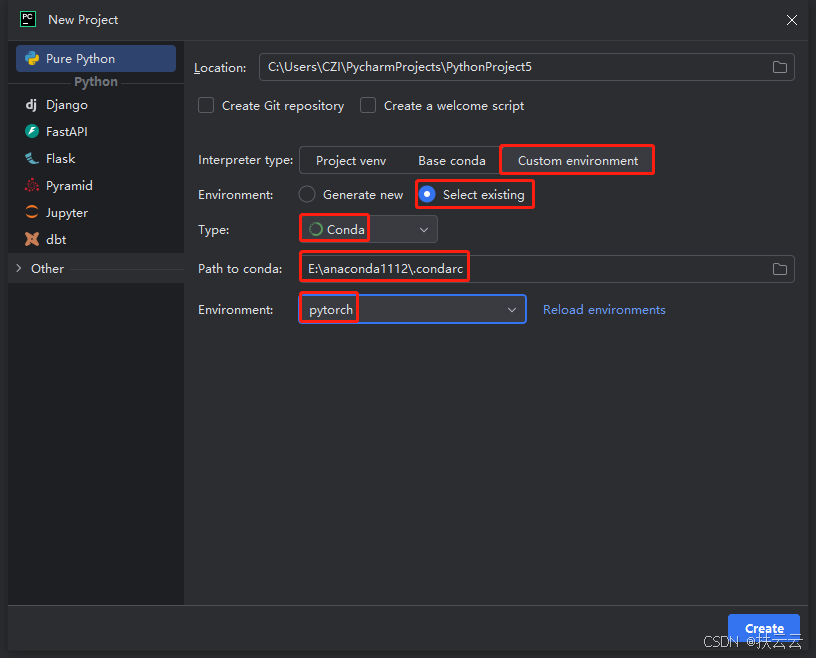Expand the Other project types group

click(19, 268)
